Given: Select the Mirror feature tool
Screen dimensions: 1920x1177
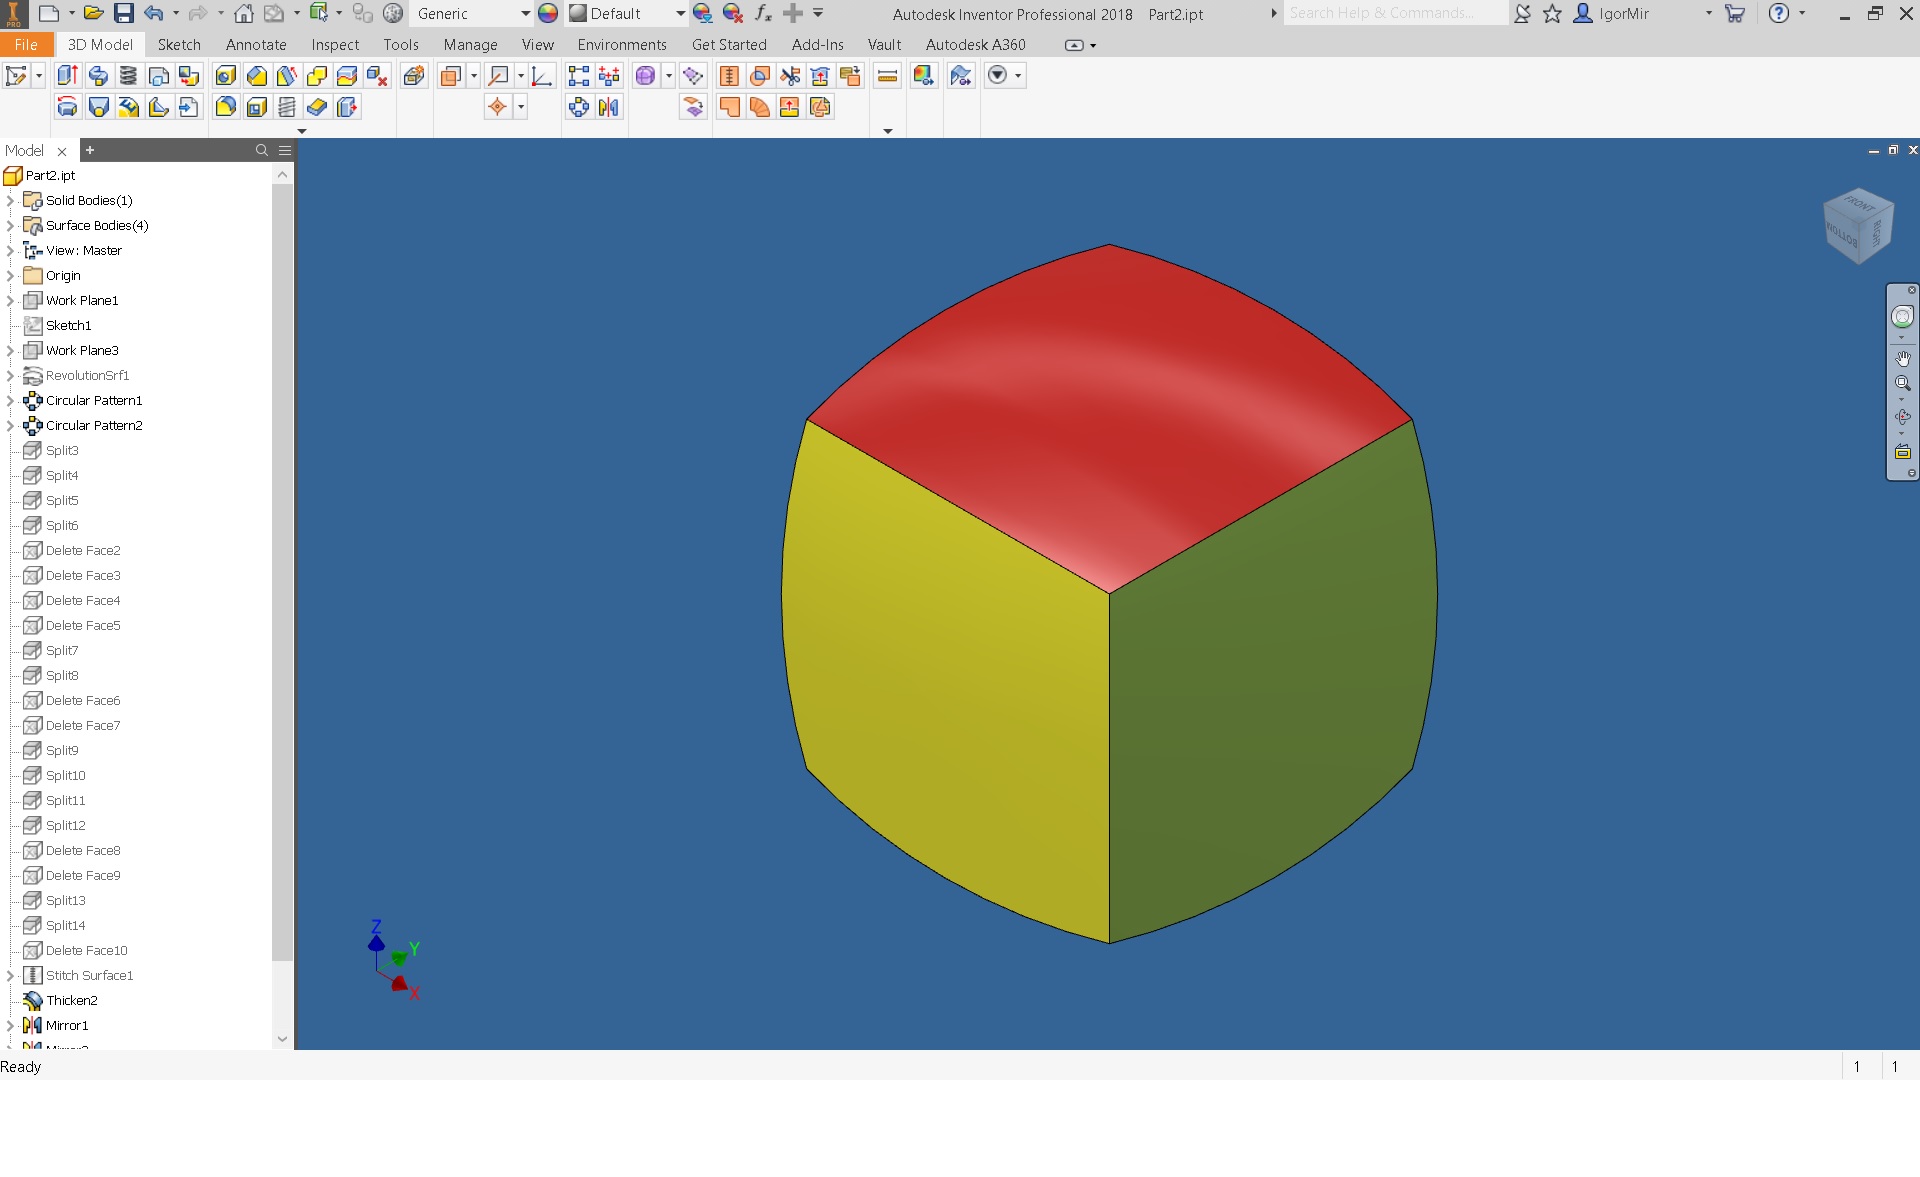Looking at the screenshot, I should (x=609, y=107).
